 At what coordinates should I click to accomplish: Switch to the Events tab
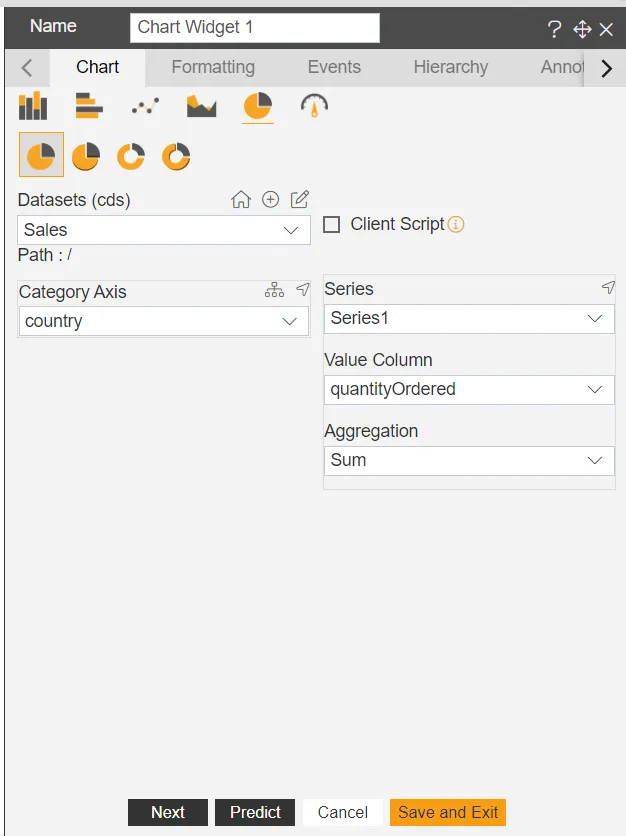pyautogui.click(x=334, y=67)
